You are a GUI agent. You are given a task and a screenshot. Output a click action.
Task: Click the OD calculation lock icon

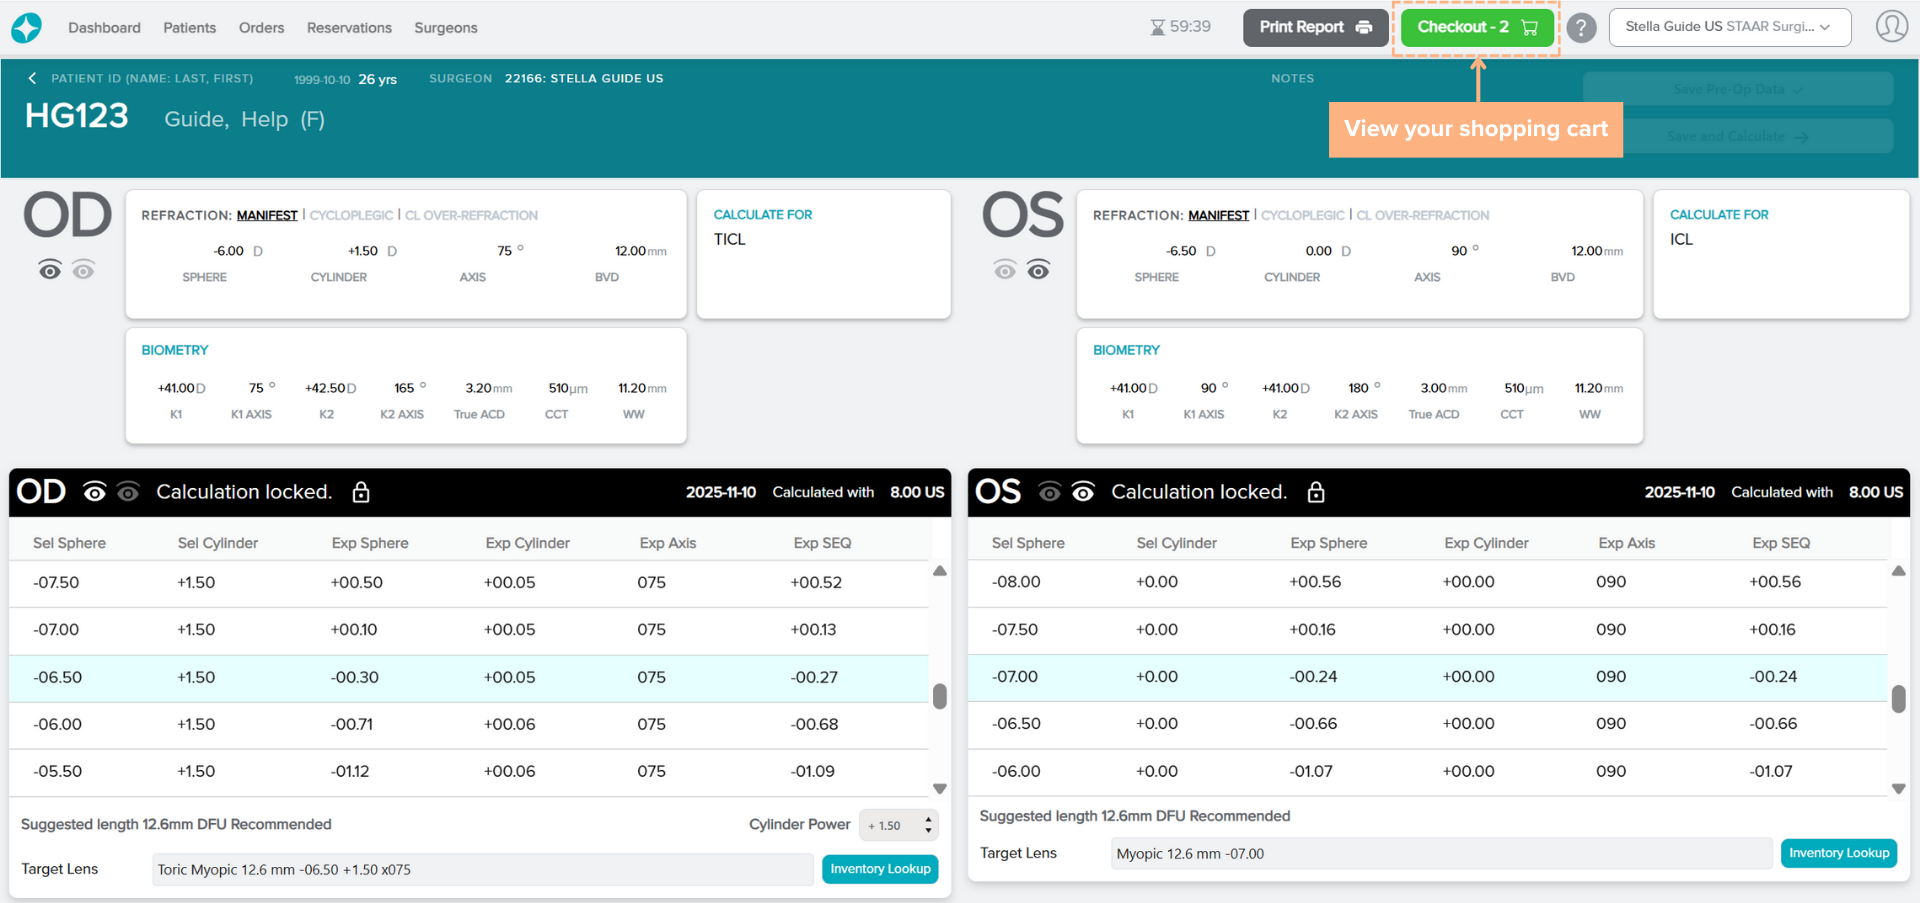click(x=361, y=492)
